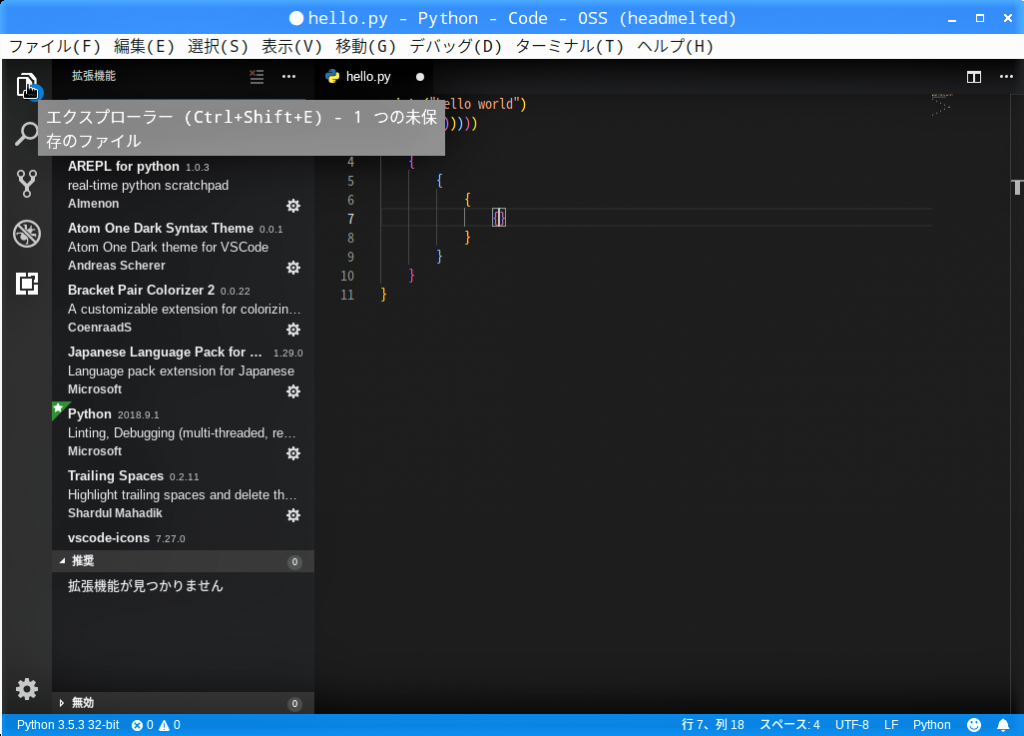1024x736 pixels.
Task: Open the ヘルプ(H) menu
Action: (x=675, y=46)
